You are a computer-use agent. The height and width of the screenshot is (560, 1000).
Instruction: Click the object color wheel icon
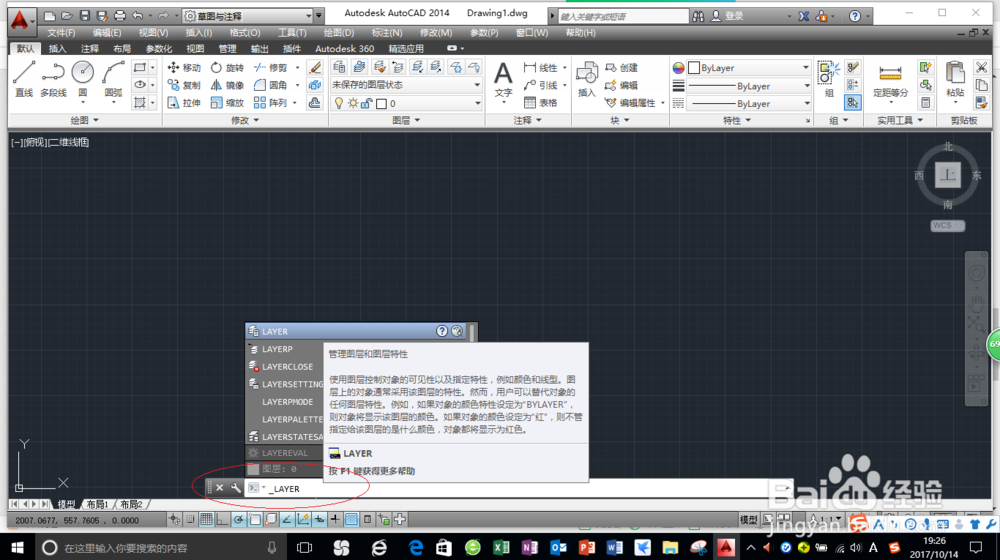click(x=678, y=68)
